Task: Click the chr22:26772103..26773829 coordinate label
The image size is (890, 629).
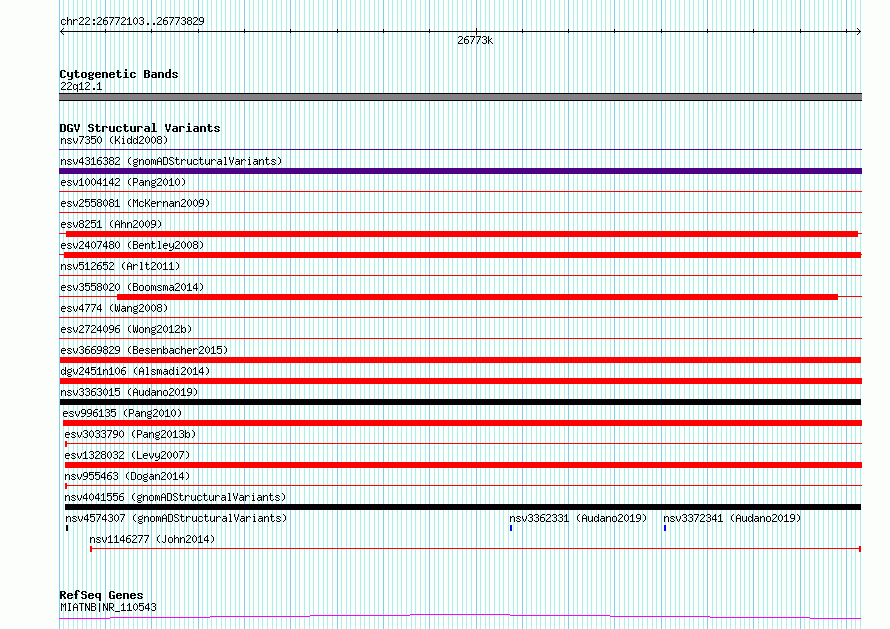Action: click(132, 21)
